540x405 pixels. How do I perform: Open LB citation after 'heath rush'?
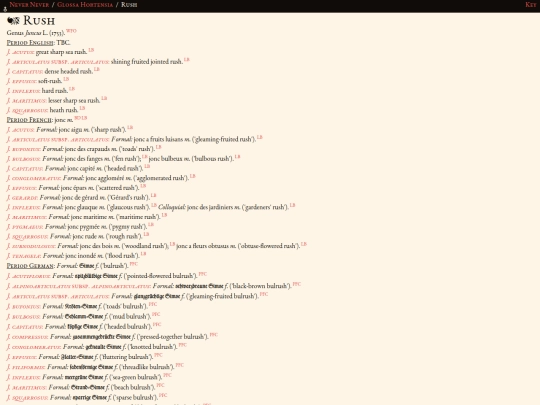click(82, 108)
